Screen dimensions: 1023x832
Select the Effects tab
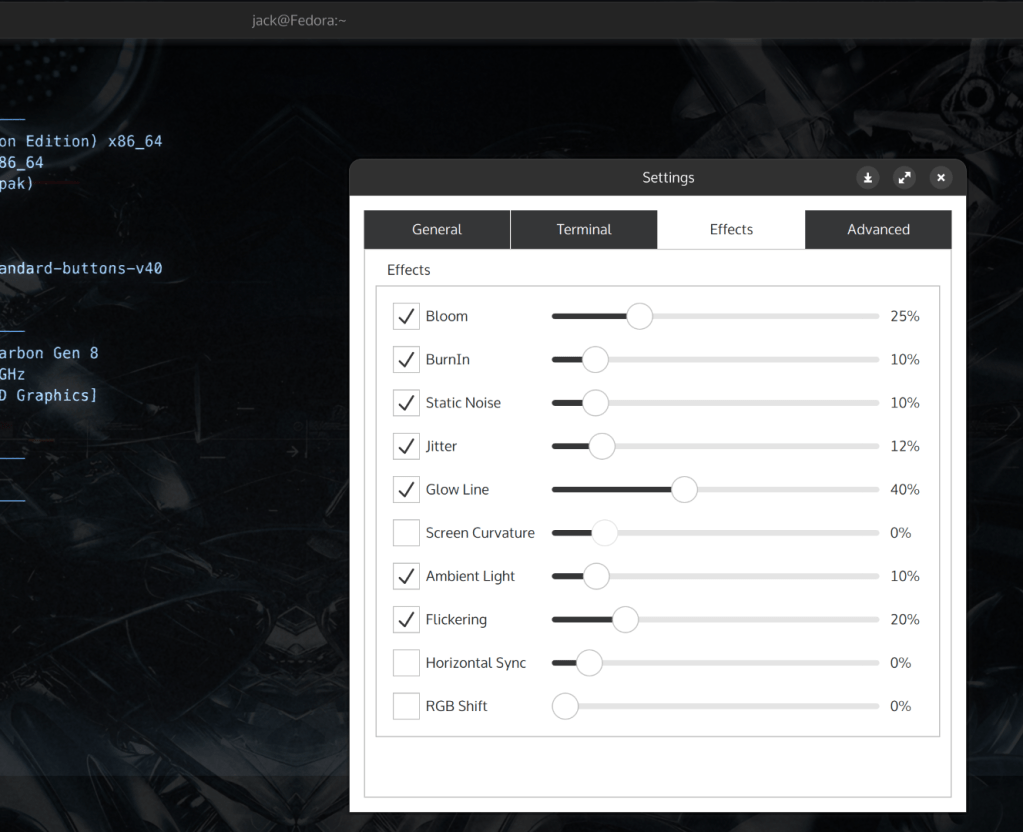tap(731, 229)
